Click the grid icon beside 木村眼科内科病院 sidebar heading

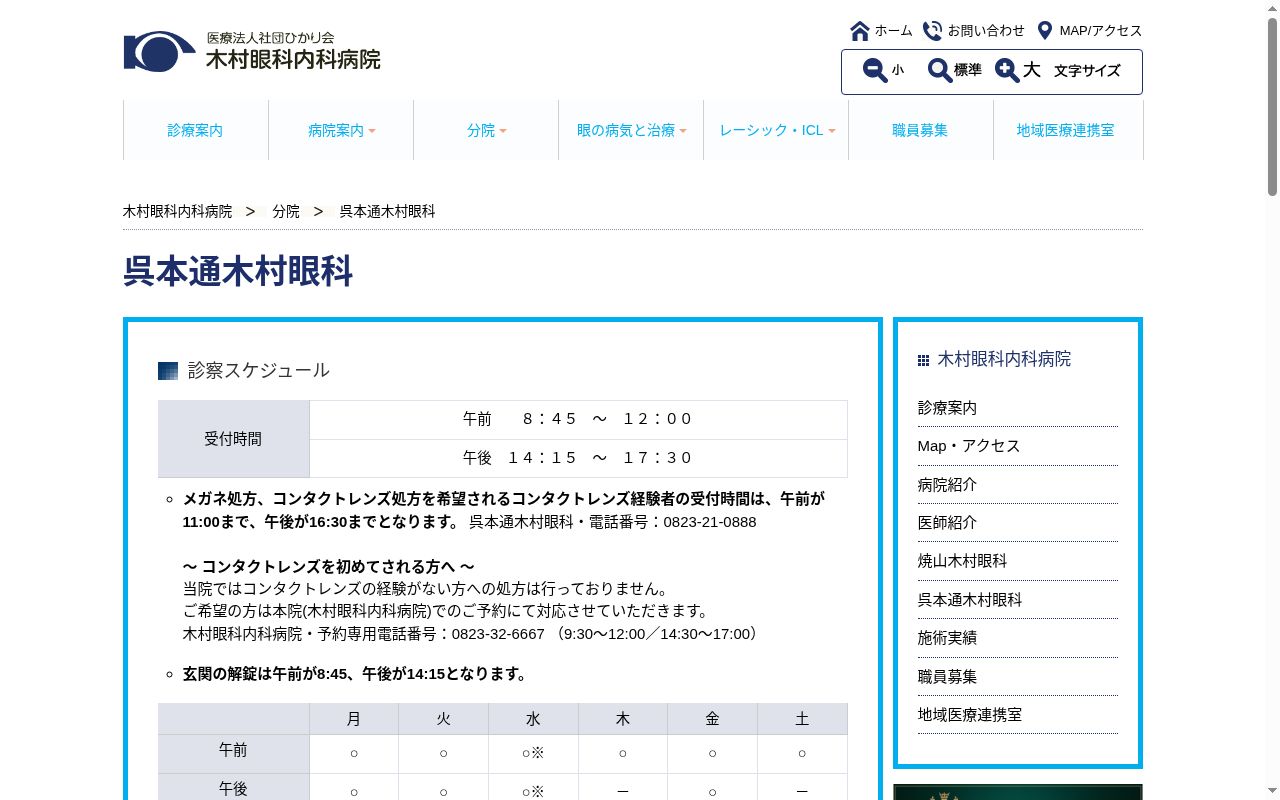(923, 360)
